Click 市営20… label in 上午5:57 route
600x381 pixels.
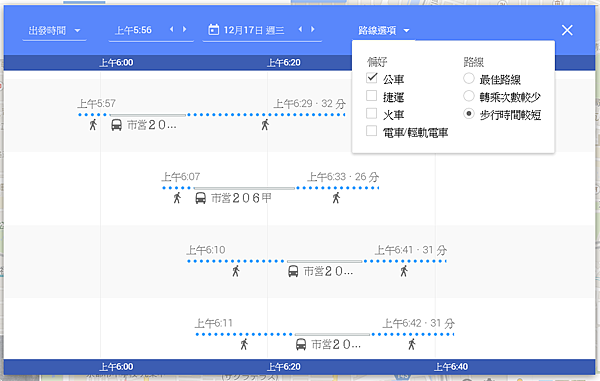(152, 125)
